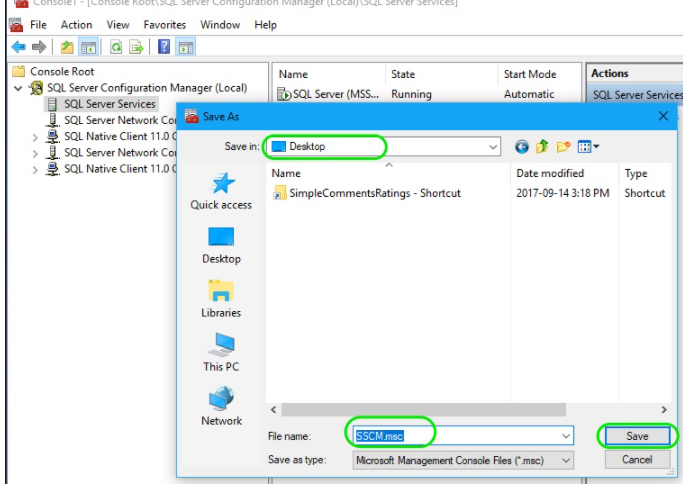Click the Save button
Screen dimensions: 683x488
[x=637, y=436]
